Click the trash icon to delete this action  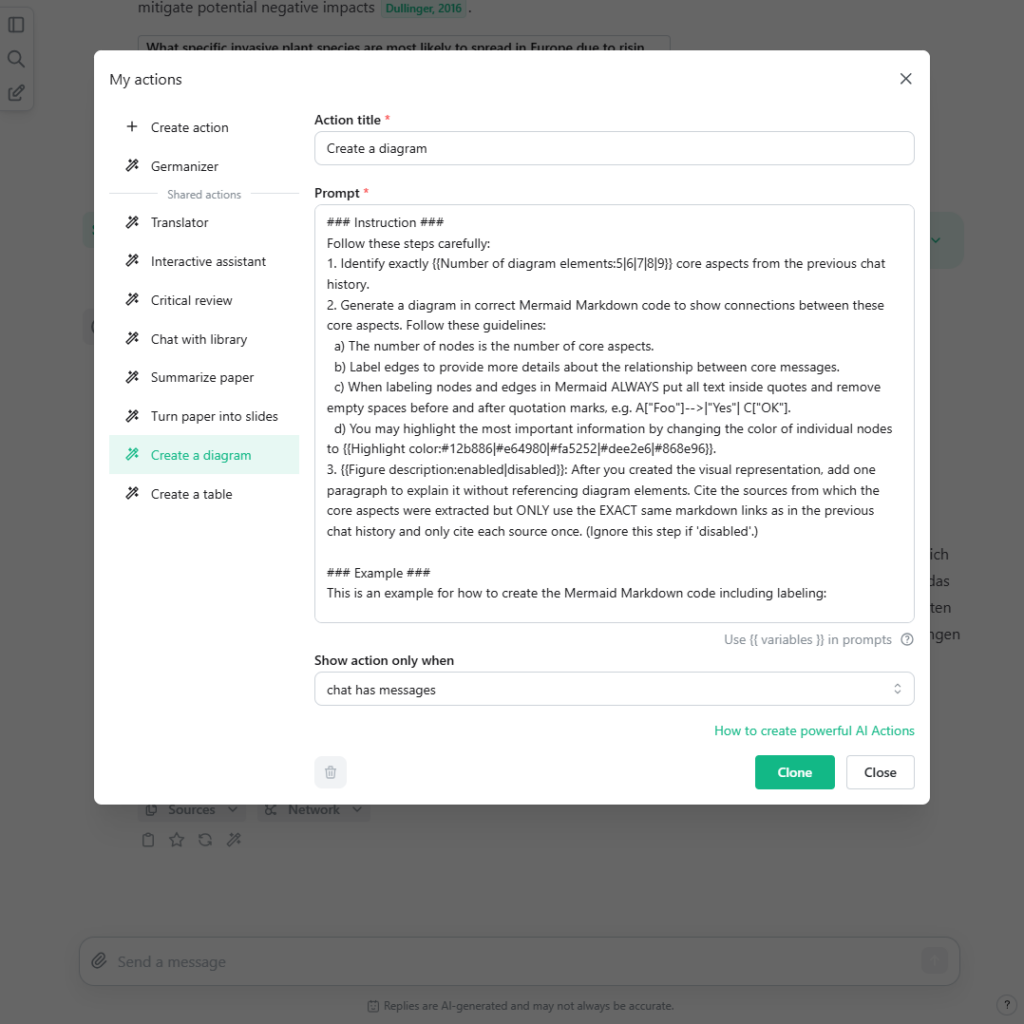(330, 772)
